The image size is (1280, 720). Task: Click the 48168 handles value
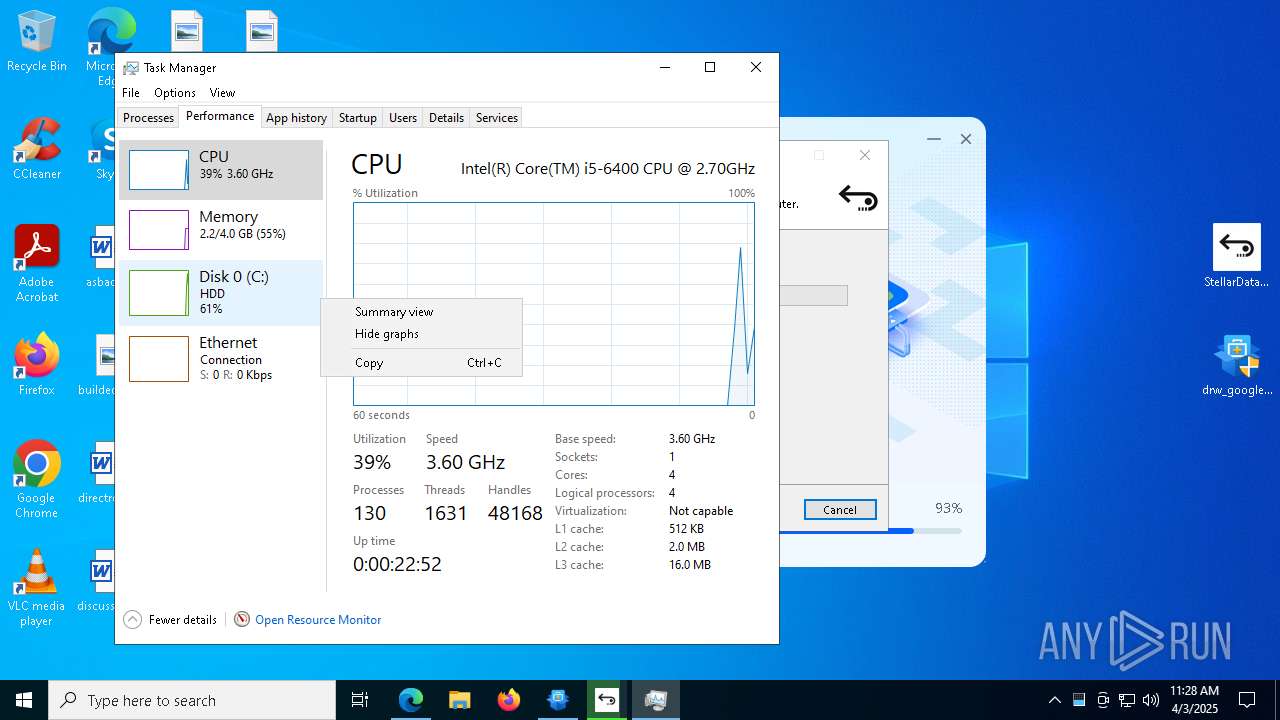point(515,513)
